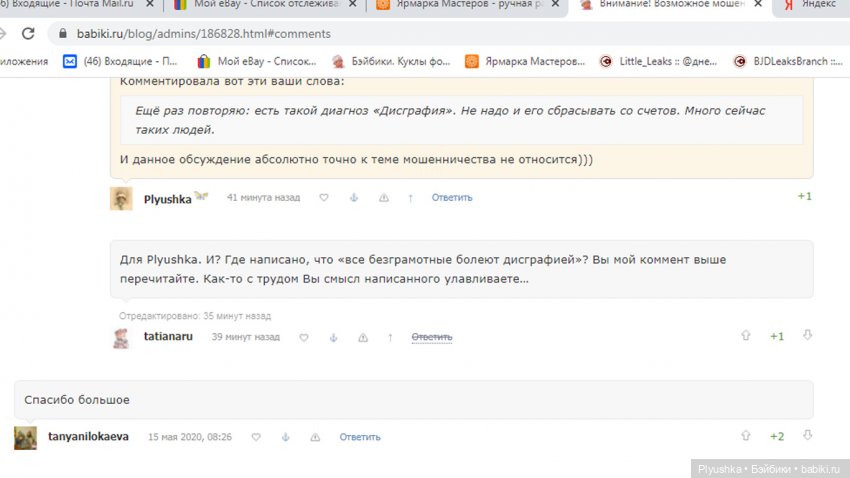Click Plyushka's avatar thumbnail

point(121,198)
